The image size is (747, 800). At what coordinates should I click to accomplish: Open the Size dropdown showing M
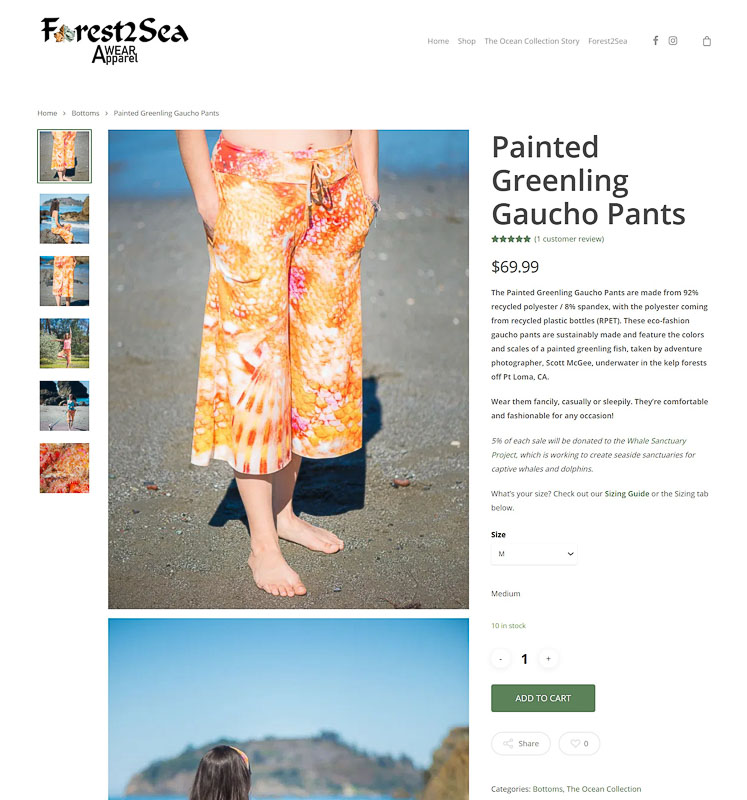tap(534, 554)
